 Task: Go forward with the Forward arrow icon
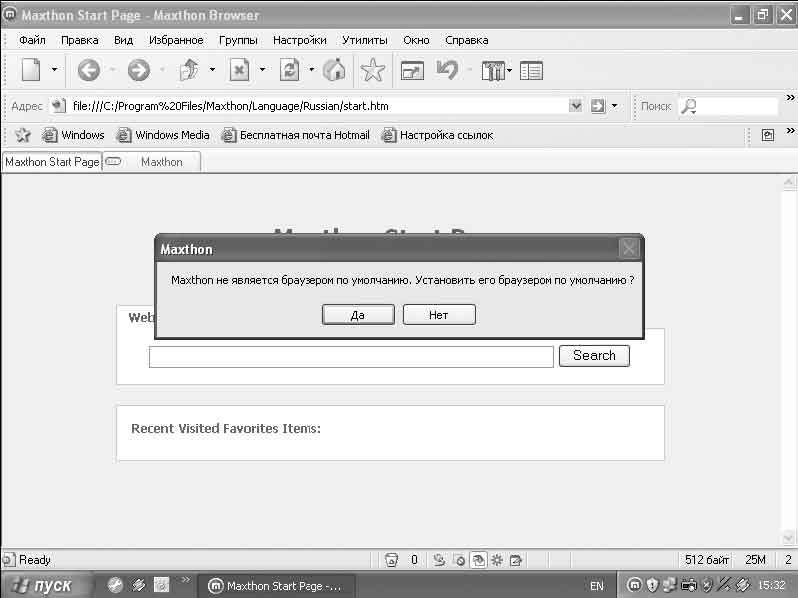(138, 70)
